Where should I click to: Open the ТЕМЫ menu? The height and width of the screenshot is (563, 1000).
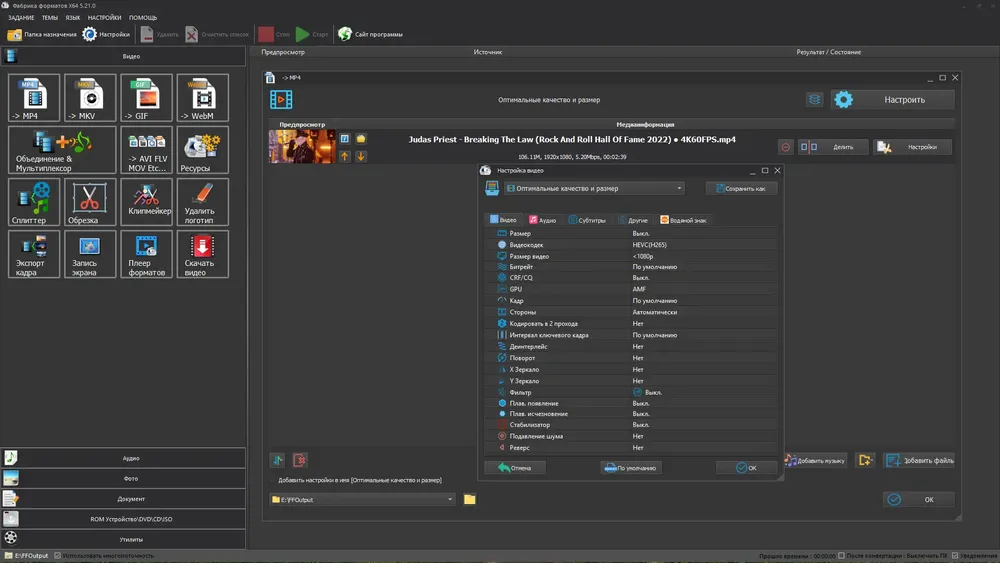[x=49, y=17]
